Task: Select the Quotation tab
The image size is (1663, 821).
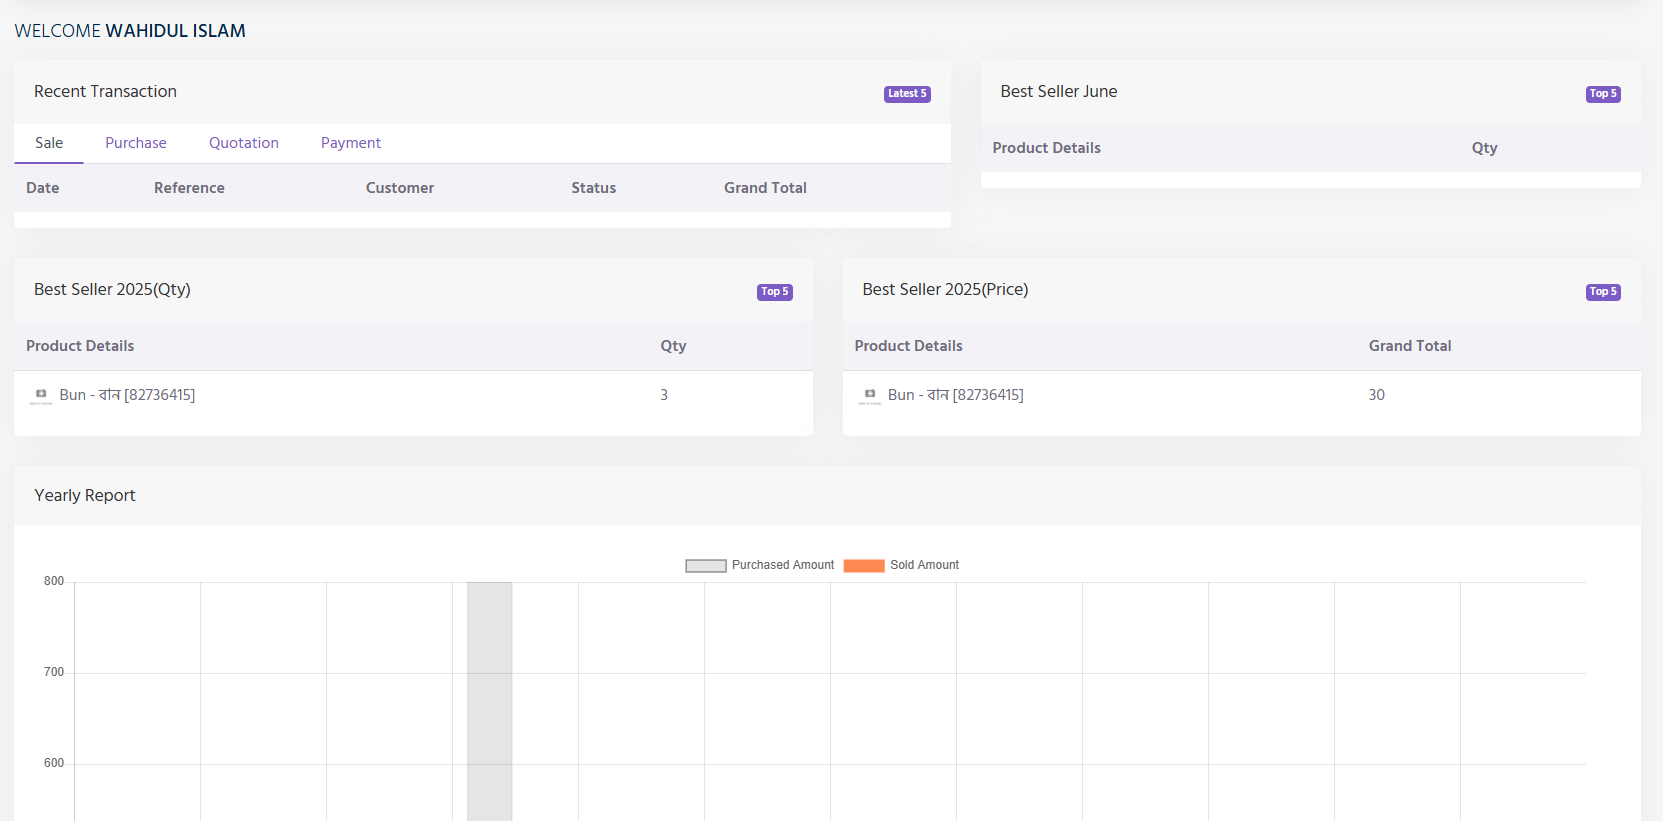Action: [x=244, y=143]
